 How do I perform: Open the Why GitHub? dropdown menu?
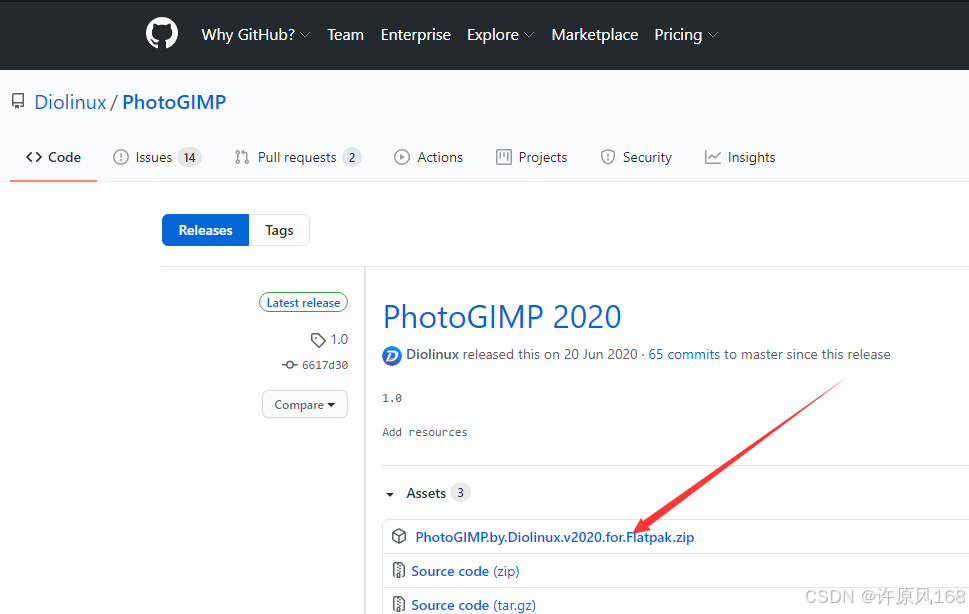point(255,35)
